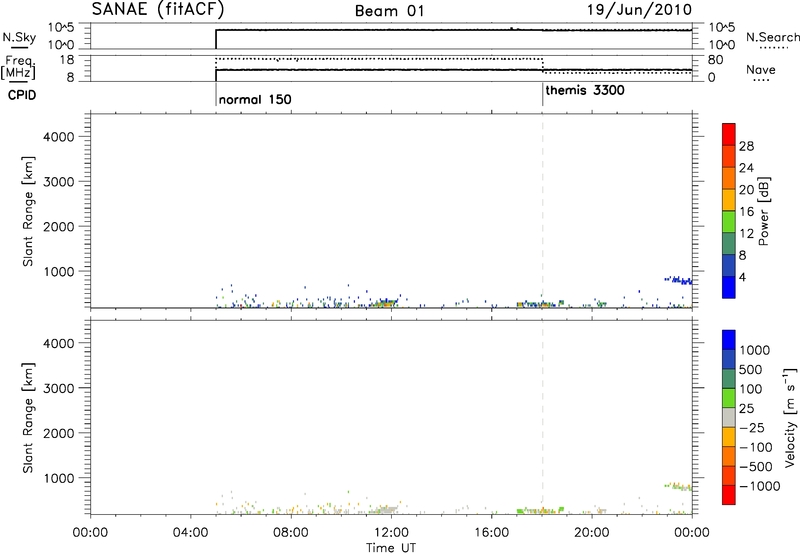This screenshot has width=800, height=554.
Task: Select the 24 tick on Power colorbar
Action: coord(746,168)
